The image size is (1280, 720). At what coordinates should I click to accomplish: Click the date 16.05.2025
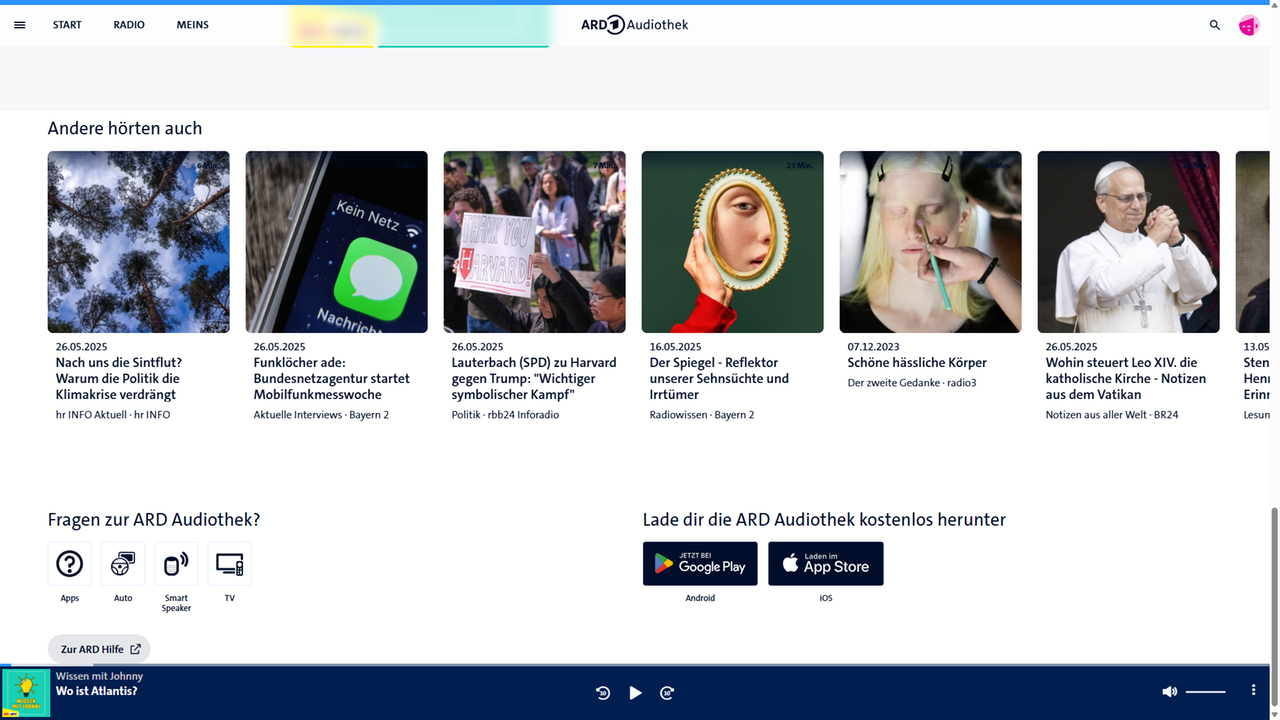point(676,347)
